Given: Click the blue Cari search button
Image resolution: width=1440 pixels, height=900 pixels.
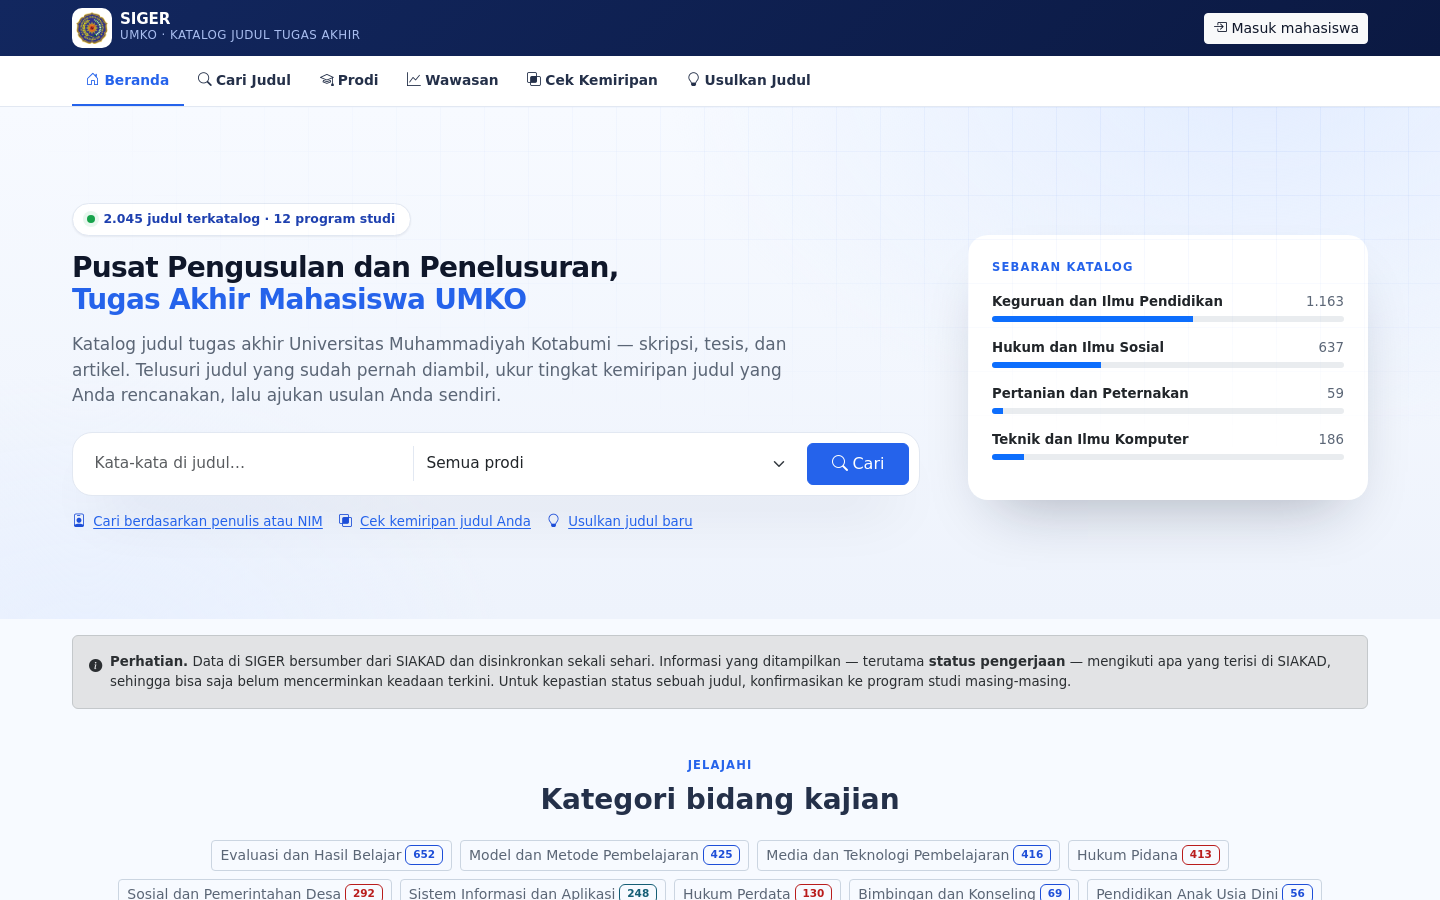Looking at the screenshot, I should (x=858, y=464).
